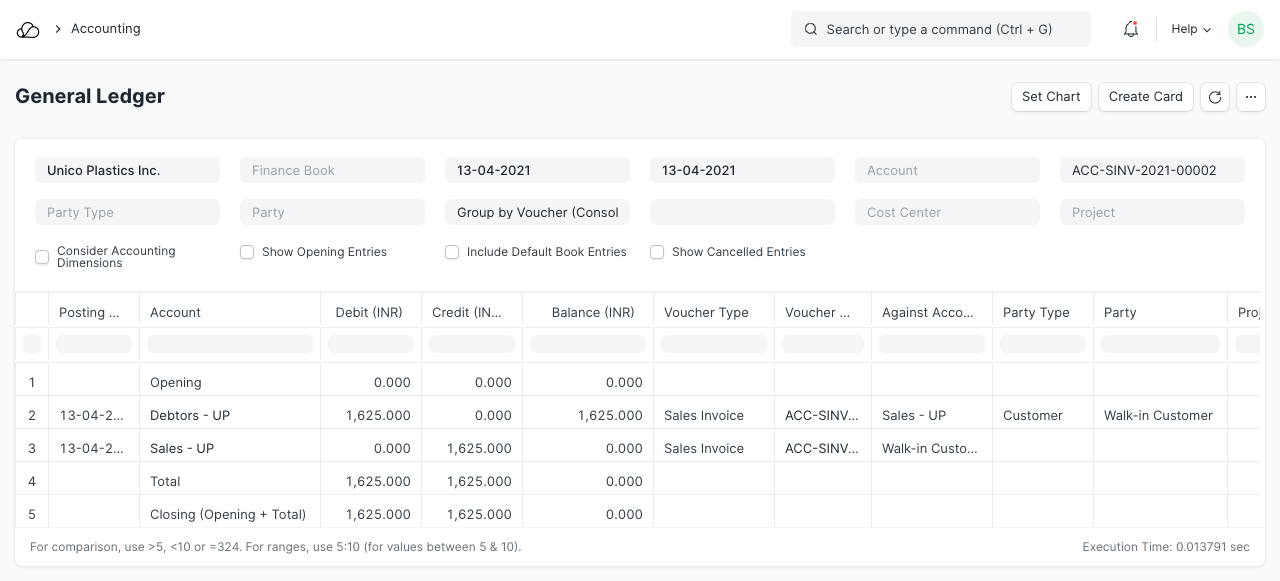This screenshot has height=581, width=1280.
Task: Click the Create Card button
Action: point(1145,97)
